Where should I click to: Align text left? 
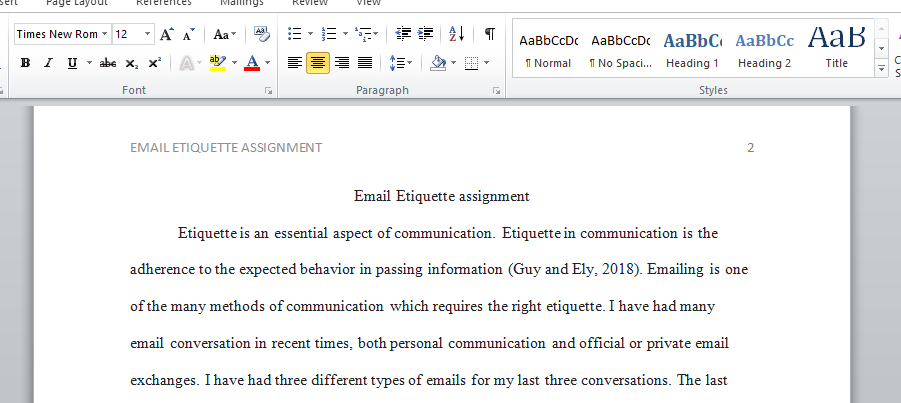coord(295,63)
